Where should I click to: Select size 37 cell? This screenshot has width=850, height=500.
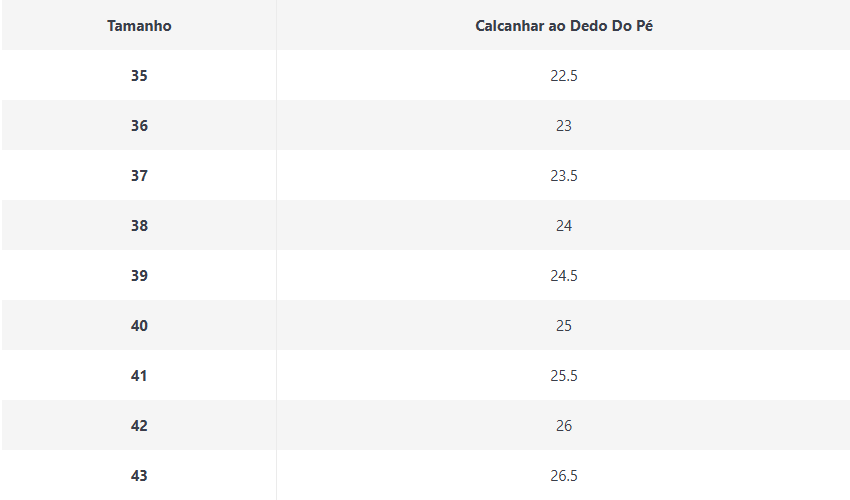point(139,175)
